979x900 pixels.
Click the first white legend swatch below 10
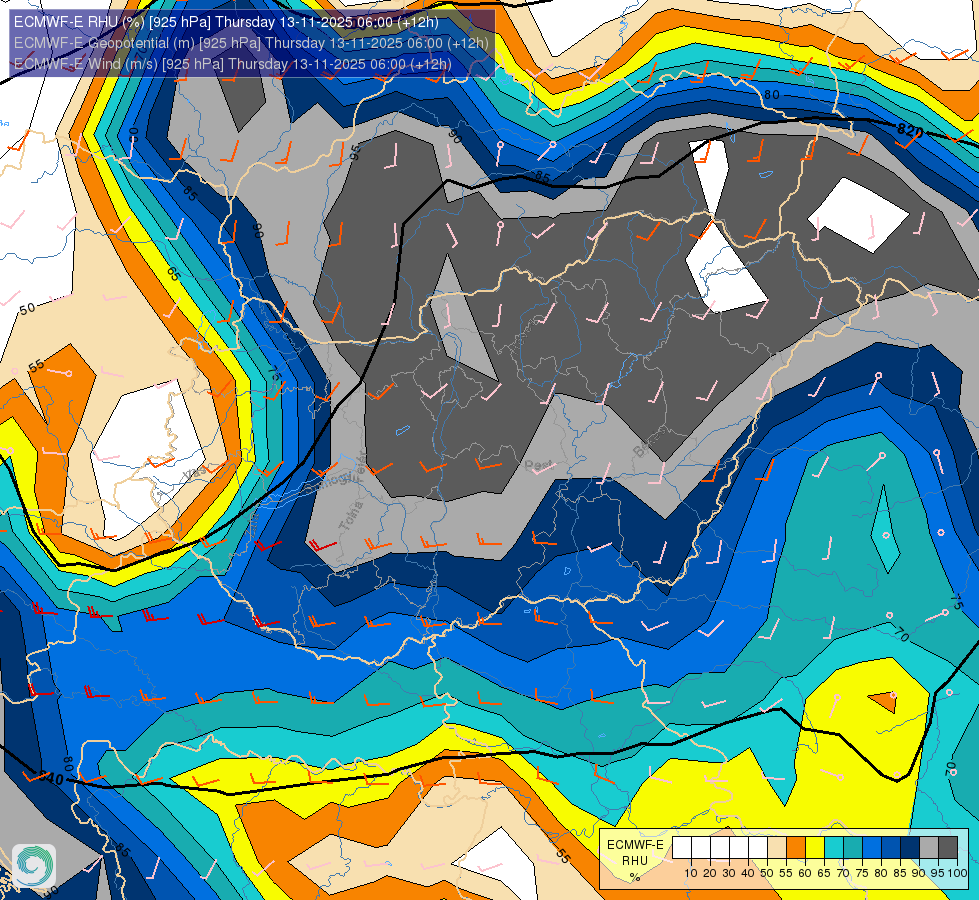tap(682, 848)
